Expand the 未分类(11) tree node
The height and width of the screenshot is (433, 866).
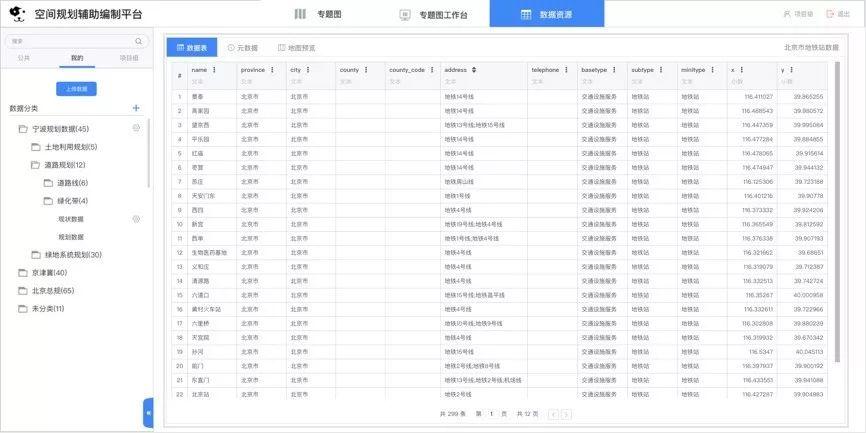click(x=49, y=309)
